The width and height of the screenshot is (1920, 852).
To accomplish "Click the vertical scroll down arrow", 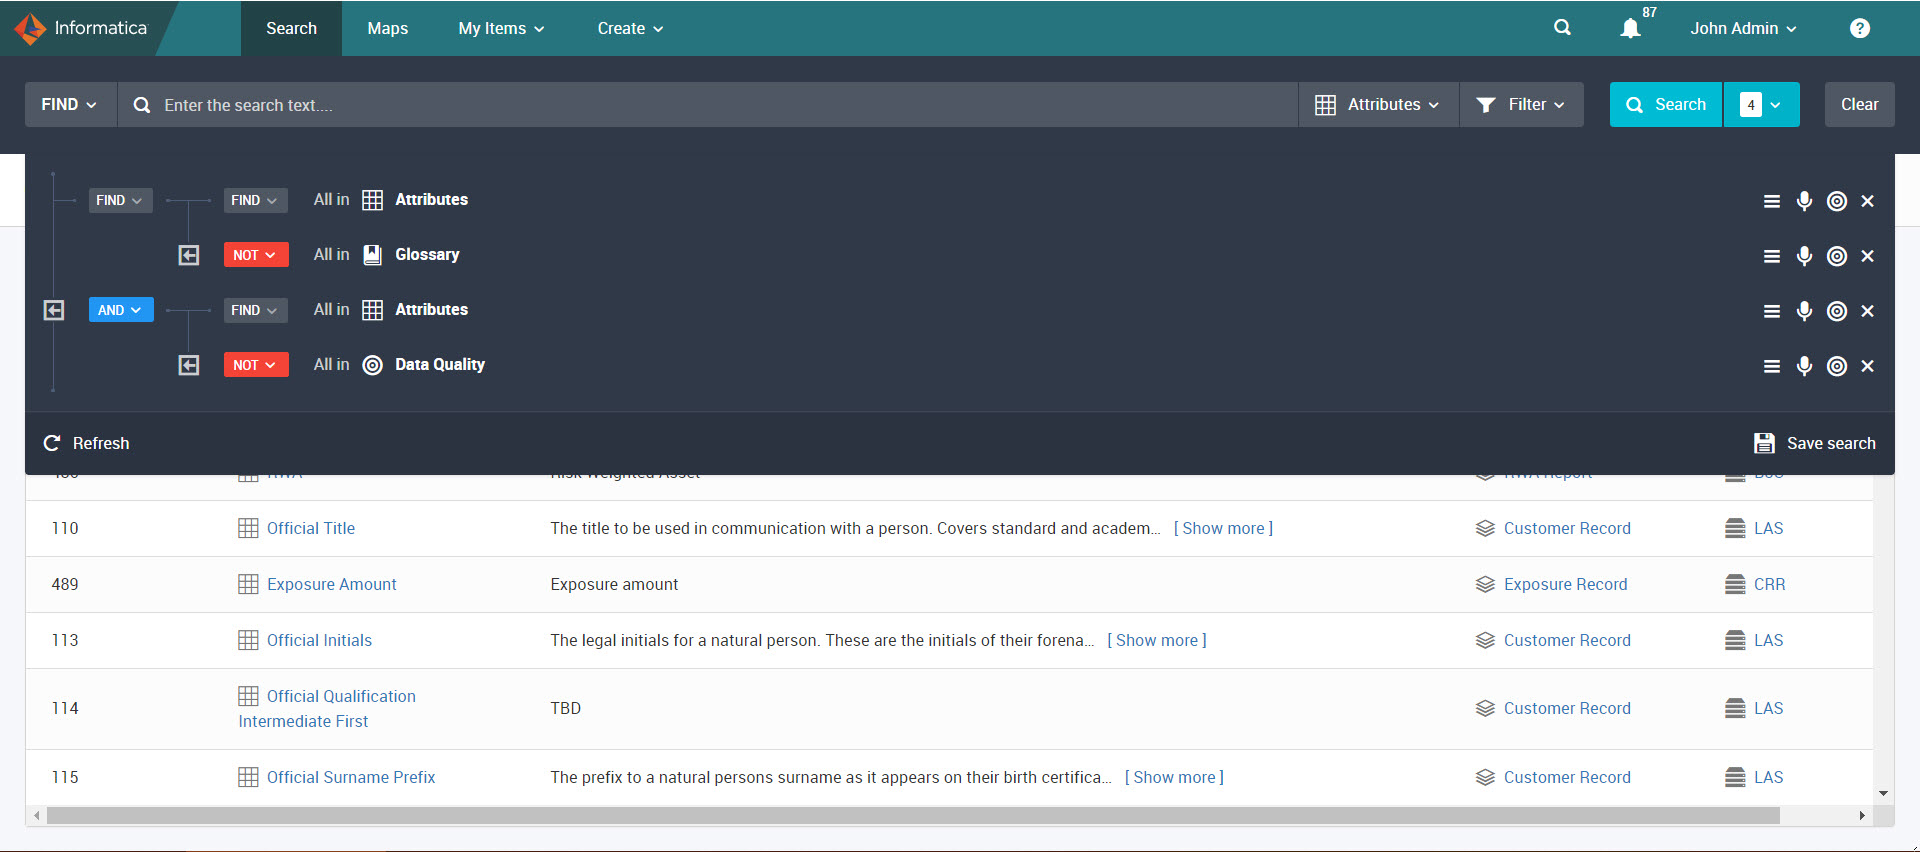I will coord(1883,793).
